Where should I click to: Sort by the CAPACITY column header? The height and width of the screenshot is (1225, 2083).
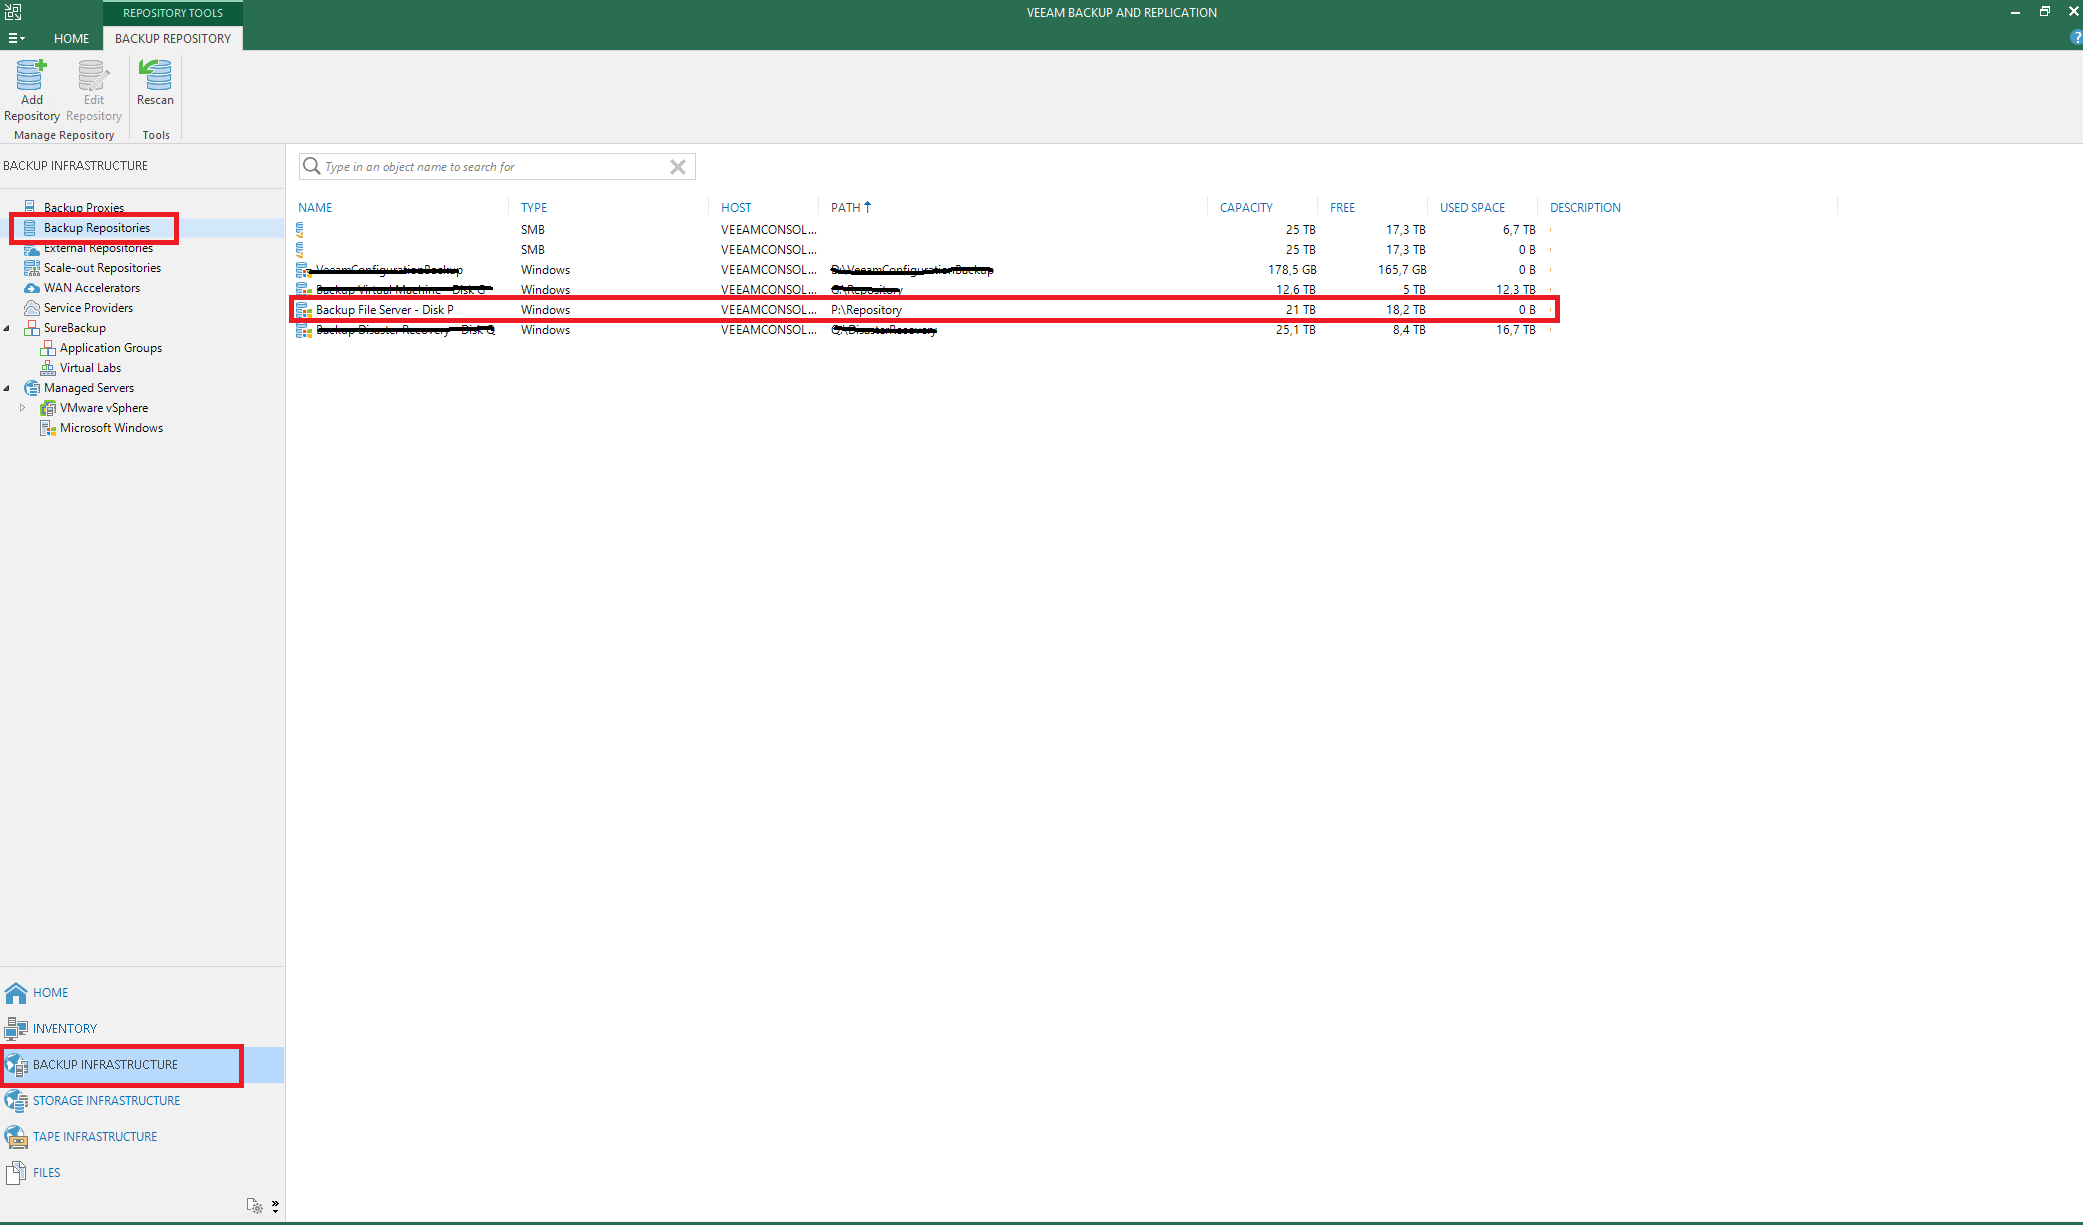pos(1246,208)
